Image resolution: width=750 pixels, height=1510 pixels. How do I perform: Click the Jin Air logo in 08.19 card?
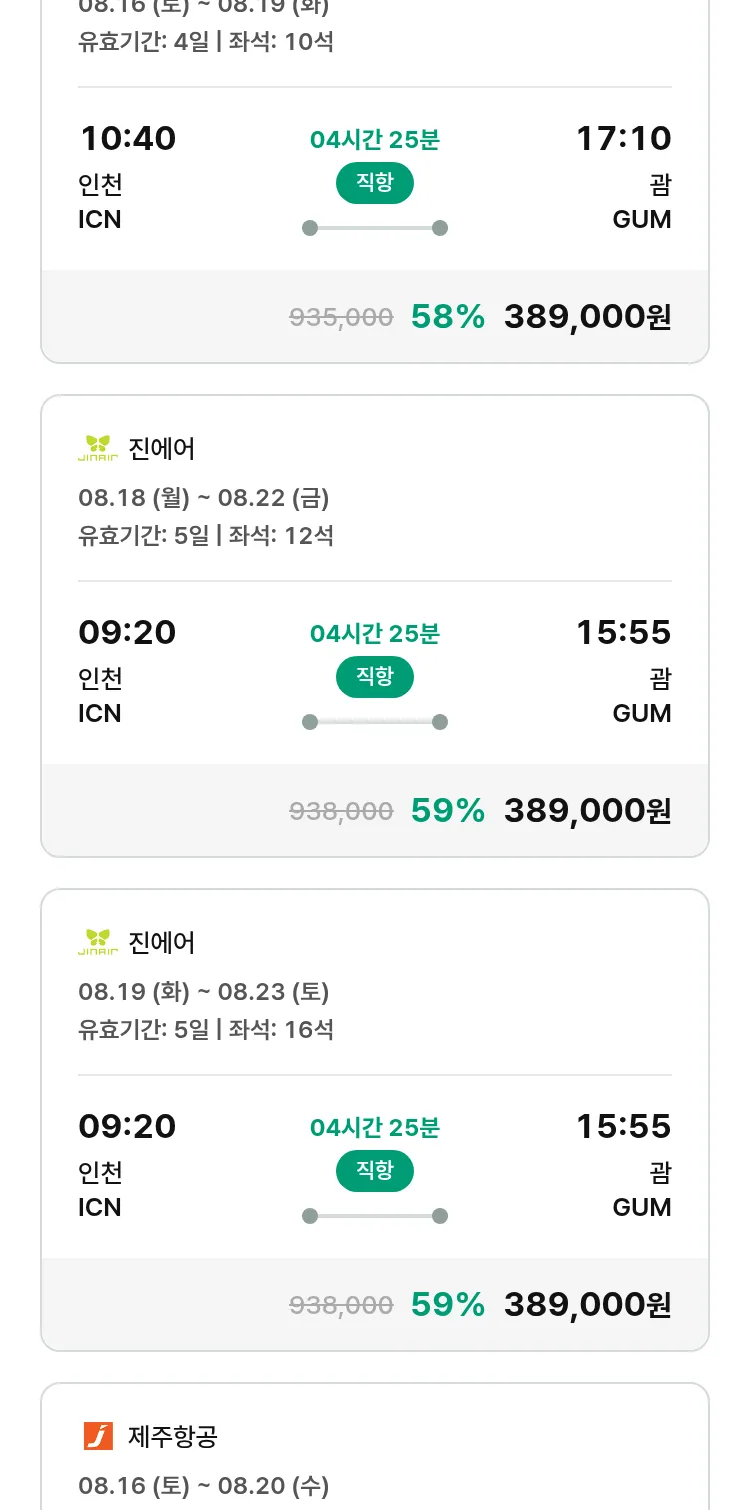pyautogui.click(x=98, y=943)
